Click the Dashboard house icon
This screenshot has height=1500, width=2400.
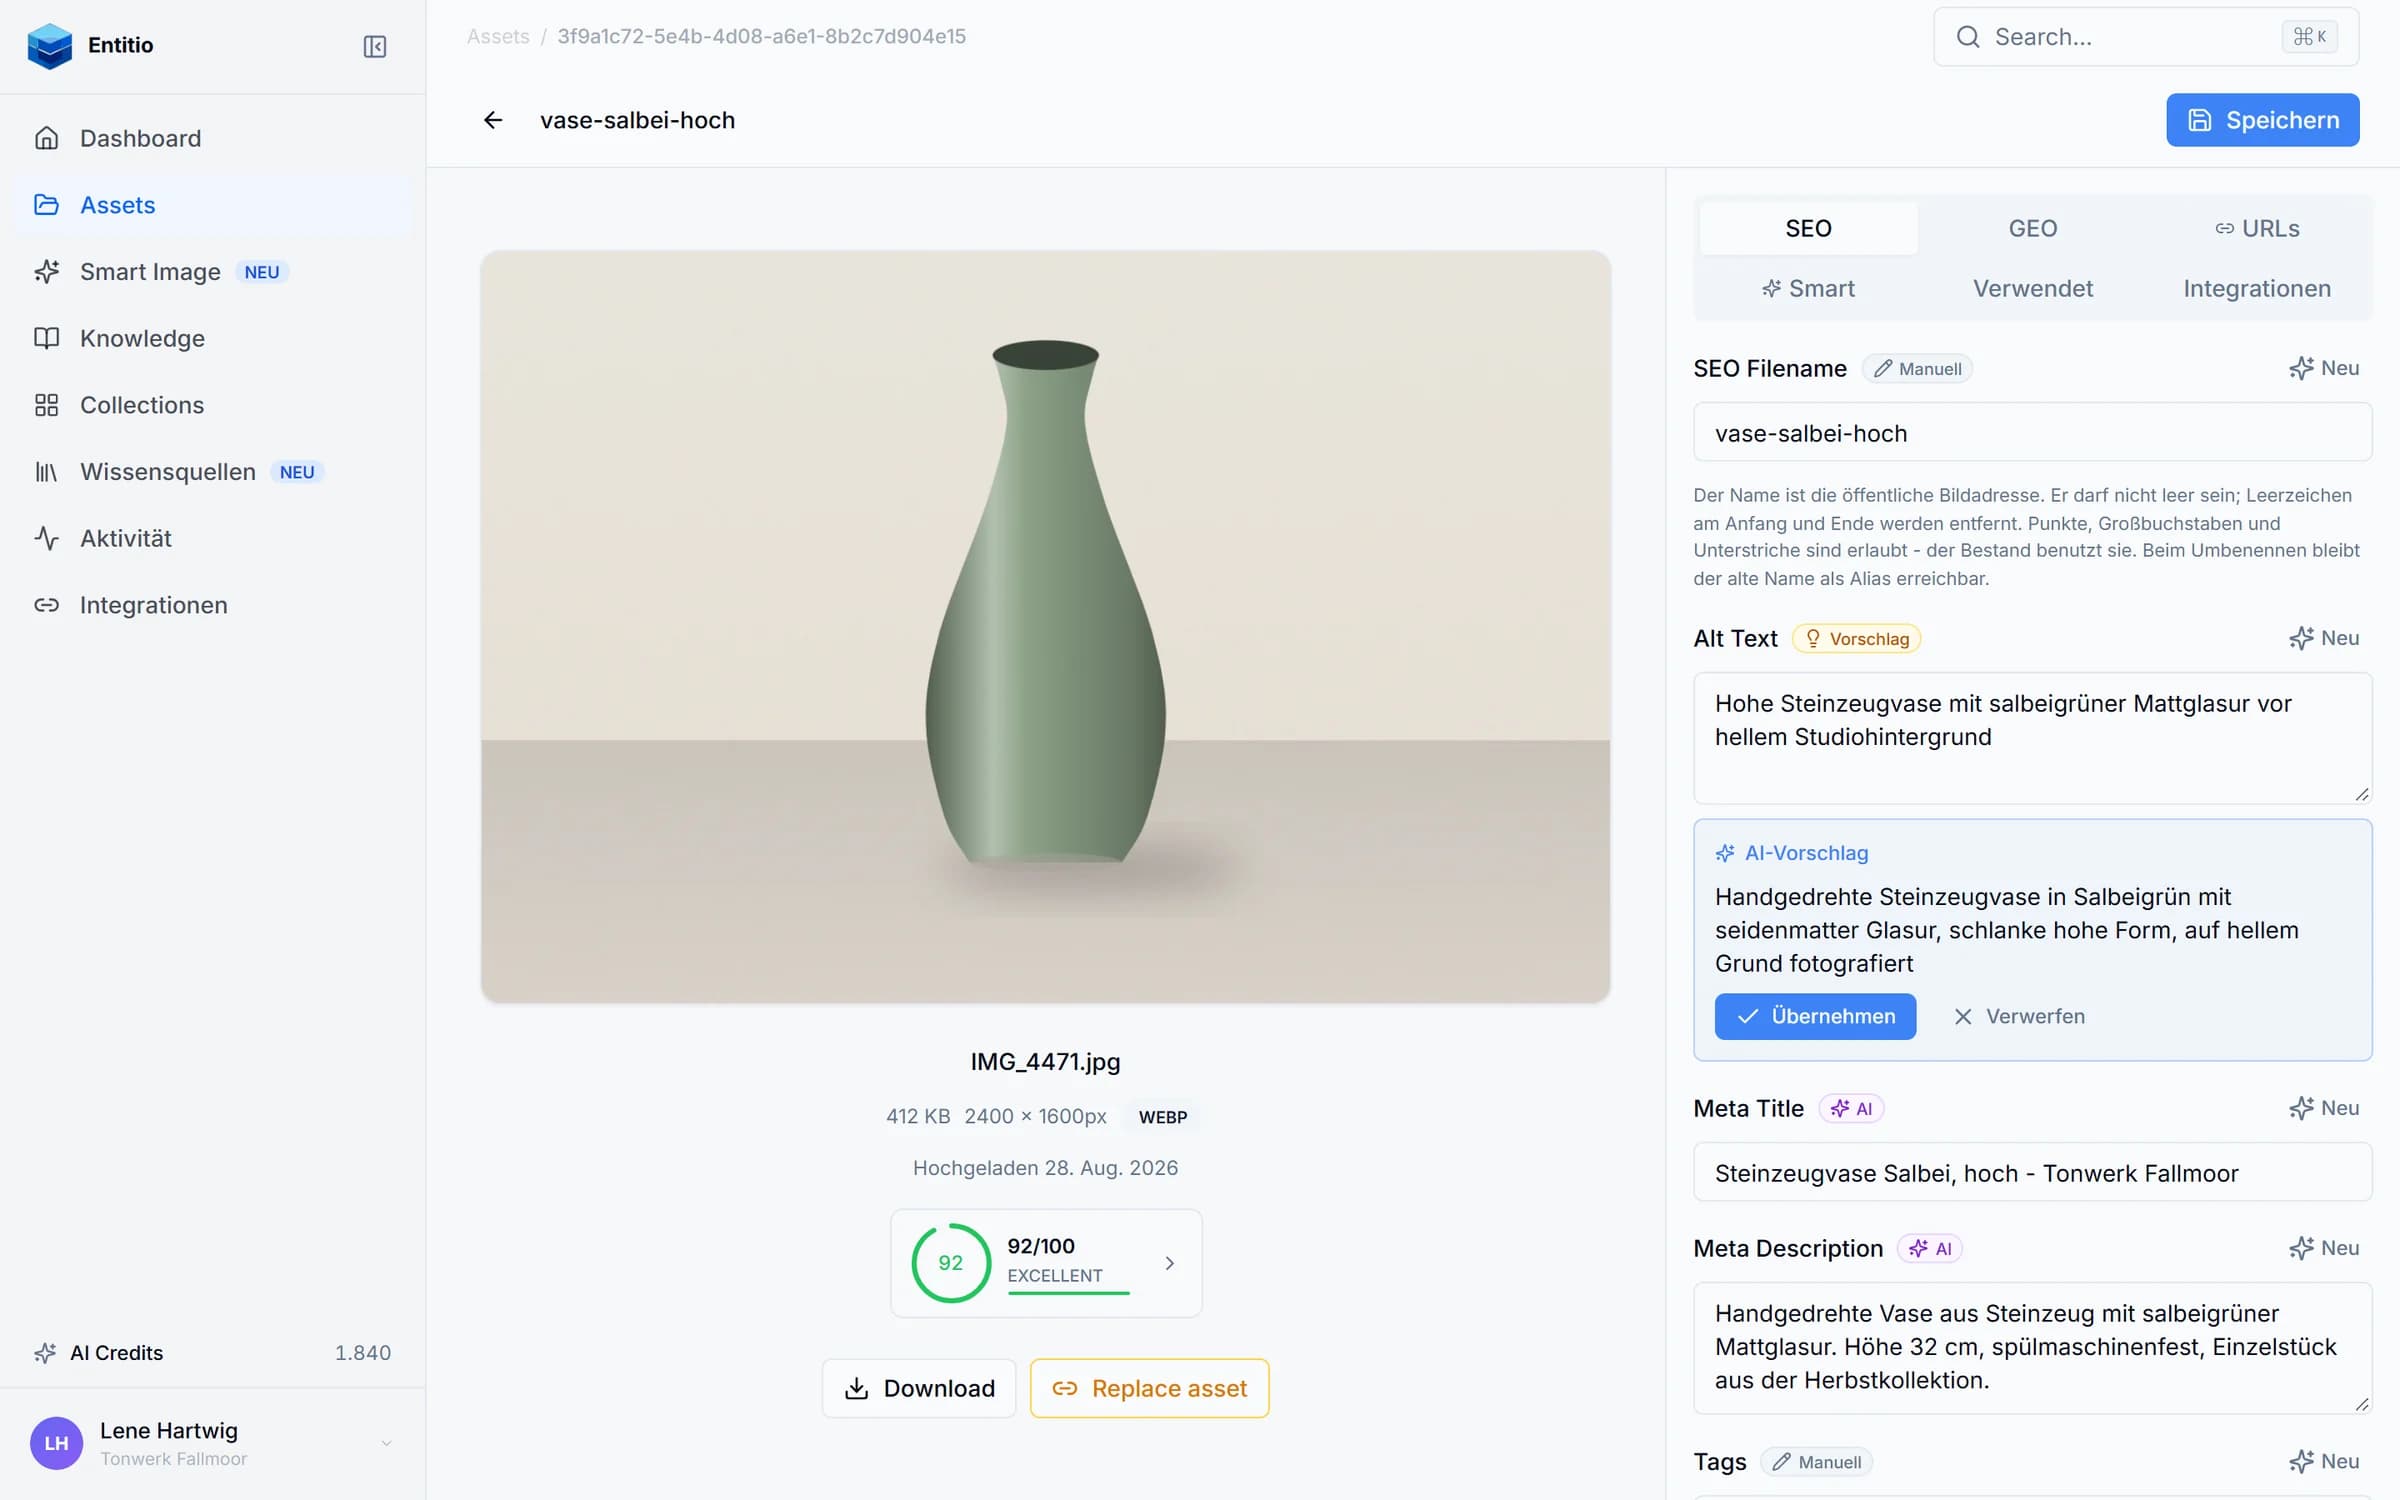click(47, 138)
